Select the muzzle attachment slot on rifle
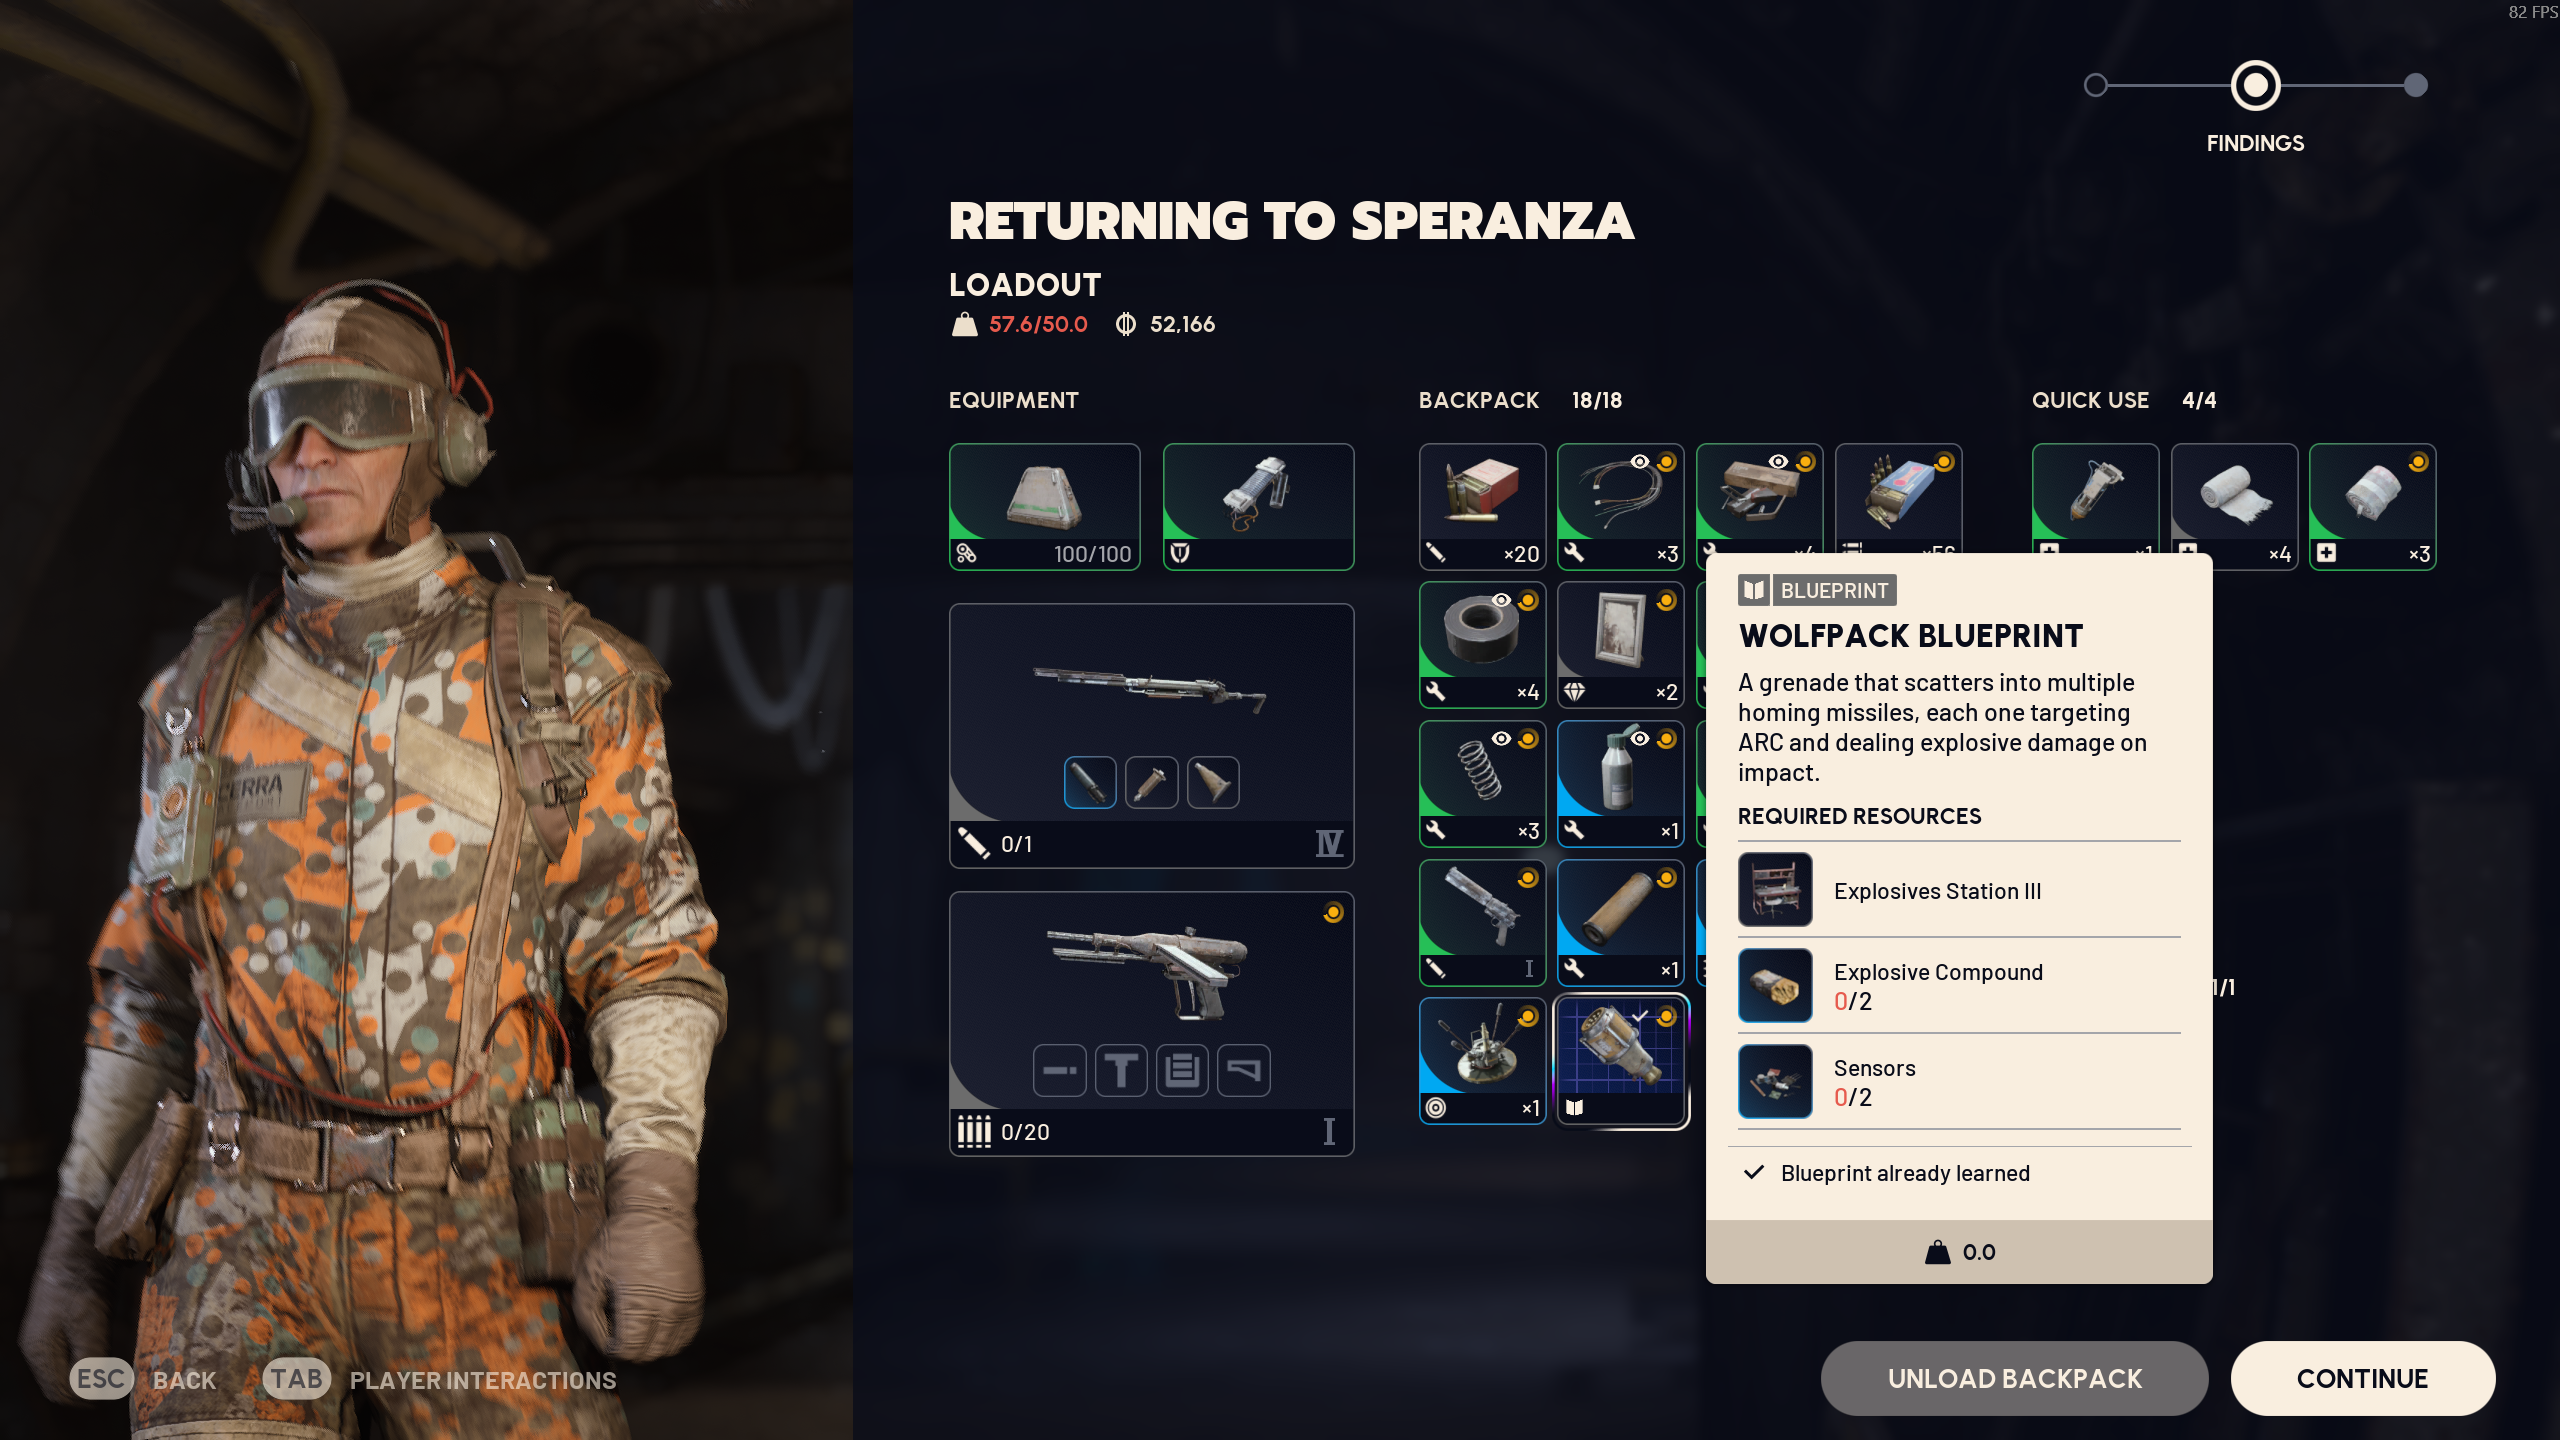2560x1440 pixels. click(1090, 782)
